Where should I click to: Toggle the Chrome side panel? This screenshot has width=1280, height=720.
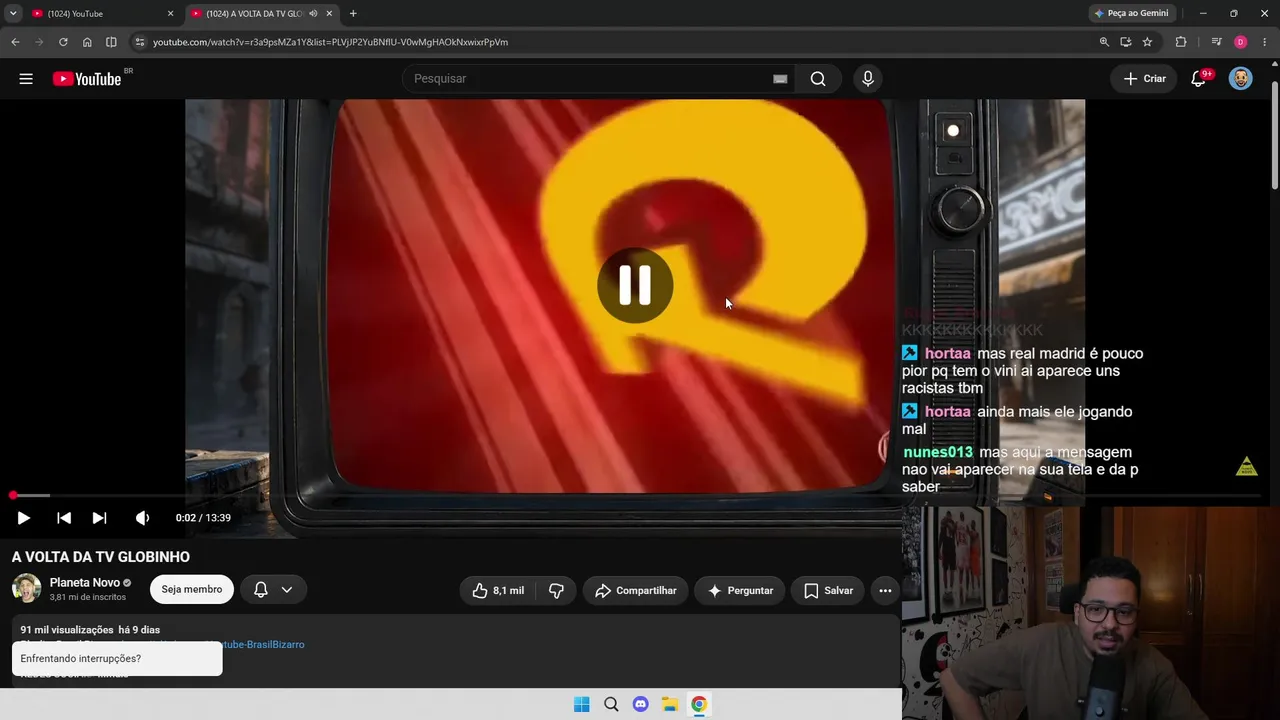111,42
